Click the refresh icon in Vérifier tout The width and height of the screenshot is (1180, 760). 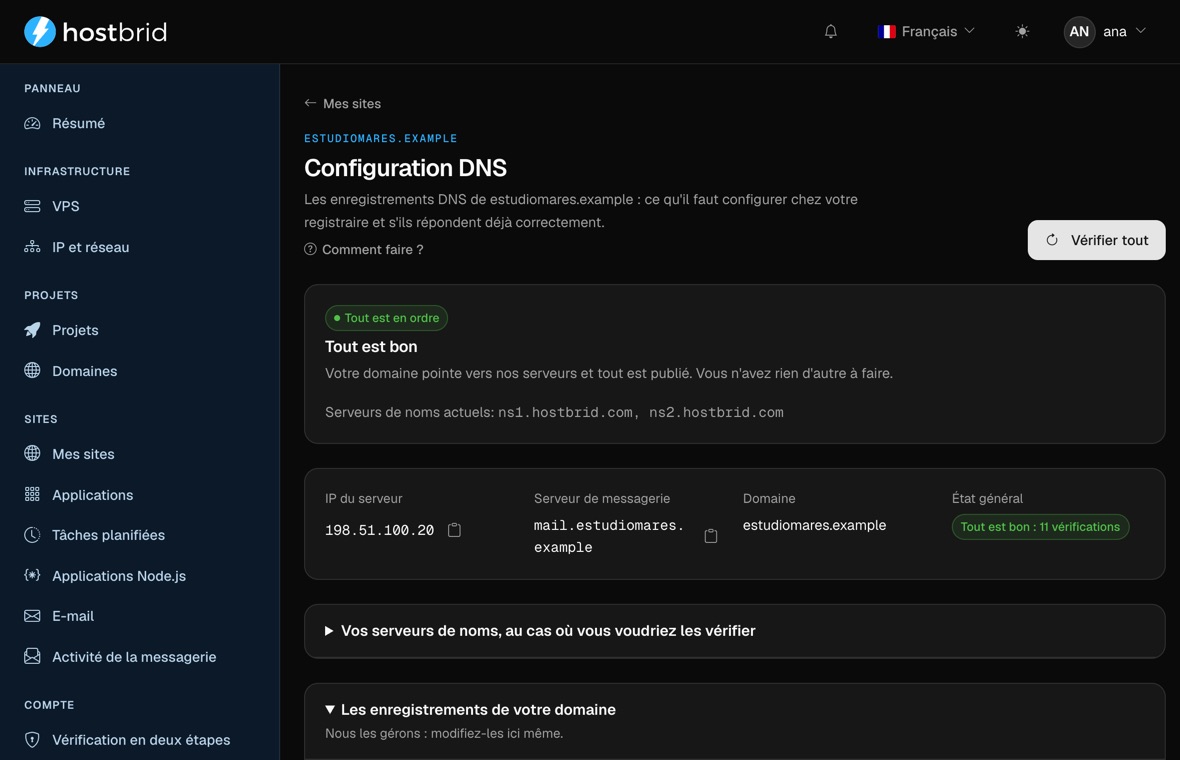point(1052,240)
